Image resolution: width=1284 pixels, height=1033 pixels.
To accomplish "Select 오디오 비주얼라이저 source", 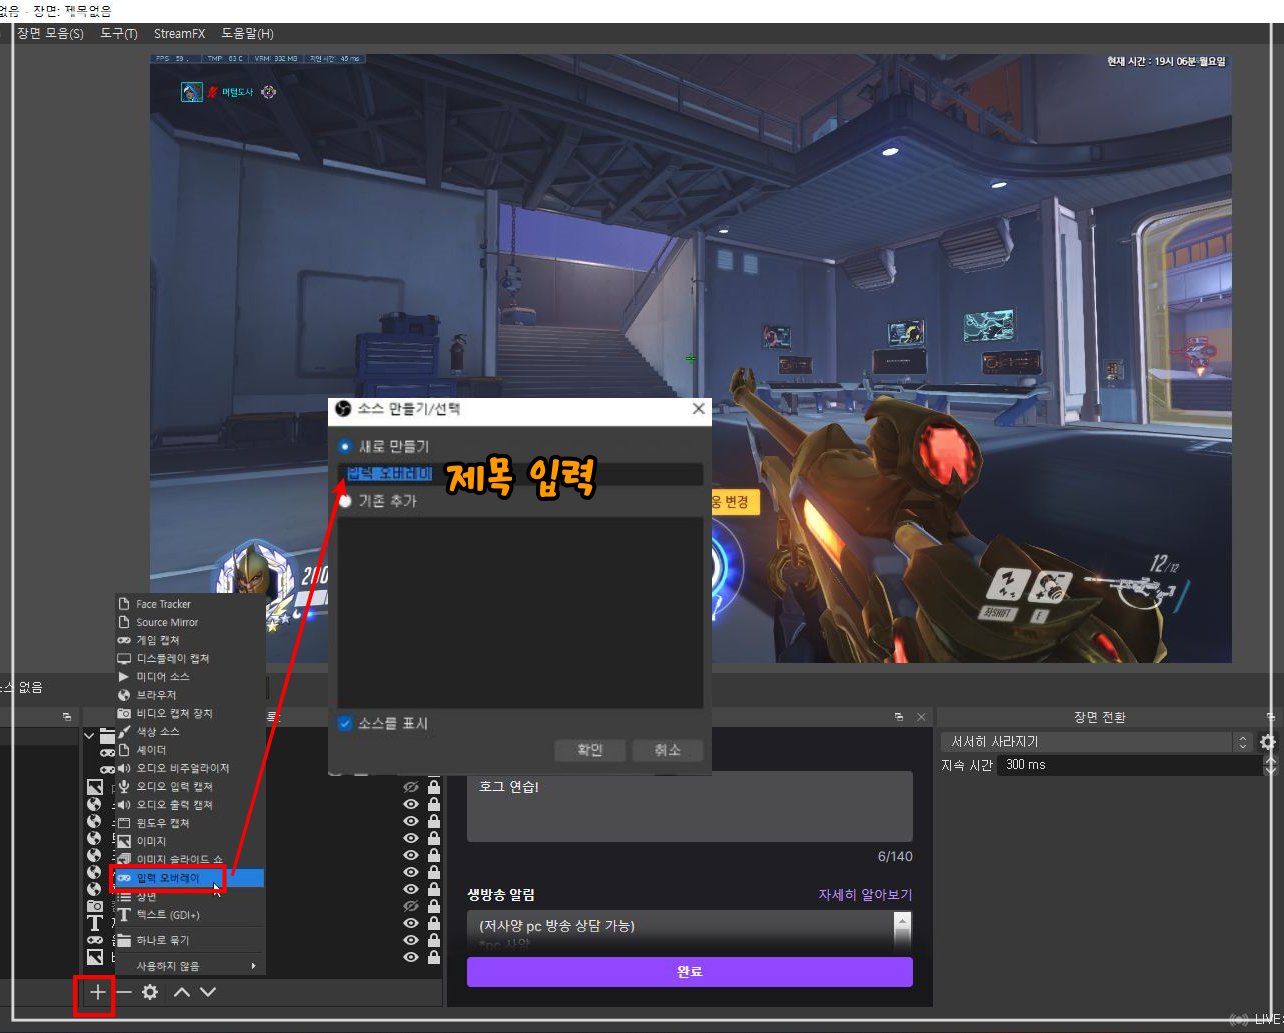I will click(190, 768).
